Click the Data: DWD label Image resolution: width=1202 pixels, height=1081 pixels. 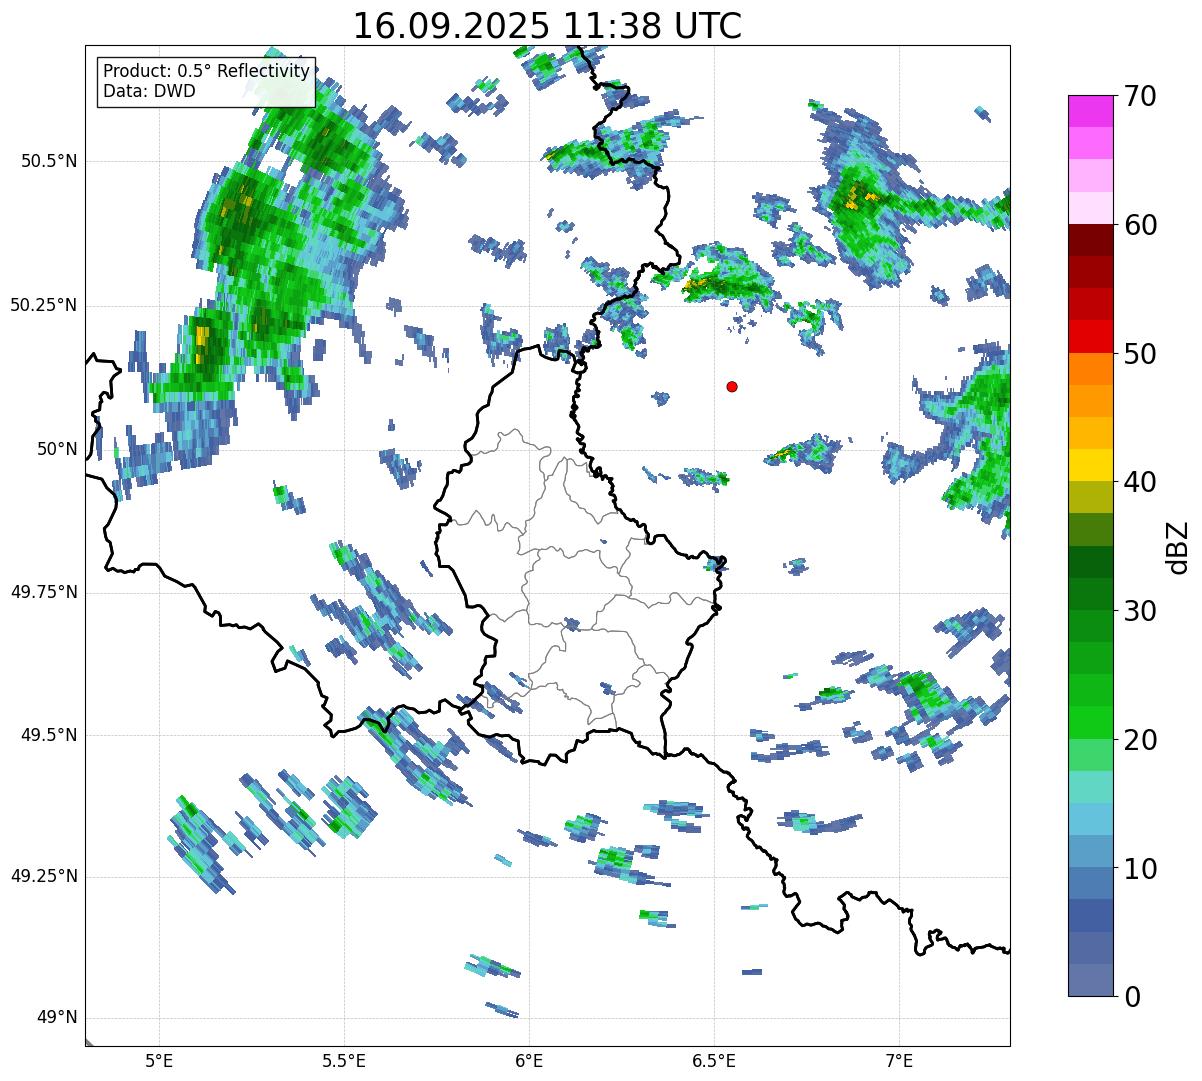click(x=149, y=91)
